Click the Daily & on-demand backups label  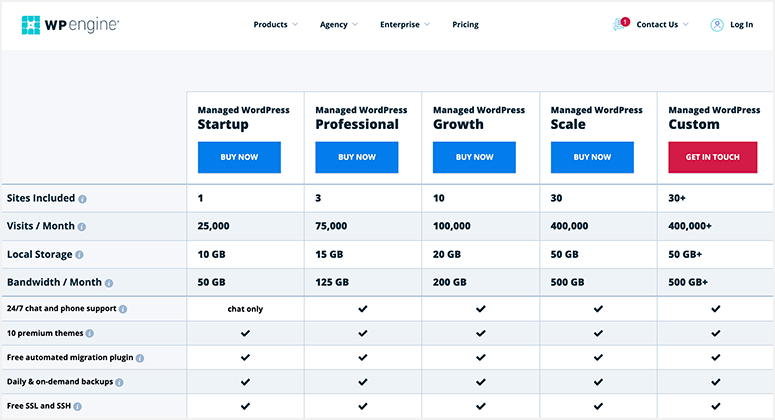(x=60, y=381)
